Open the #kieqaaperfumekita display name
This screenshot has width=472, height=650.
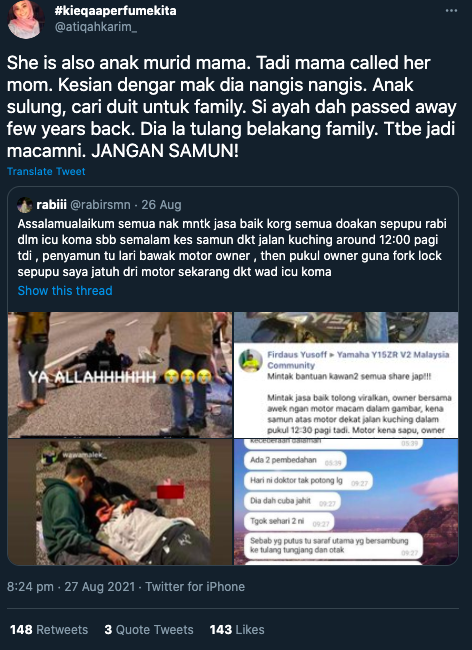point(116,10)
